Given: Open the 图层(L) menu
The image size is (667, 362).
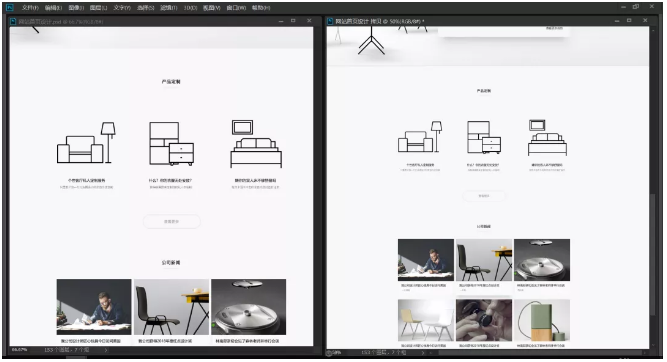Looking at the screenshot, I should pos(98,8).
